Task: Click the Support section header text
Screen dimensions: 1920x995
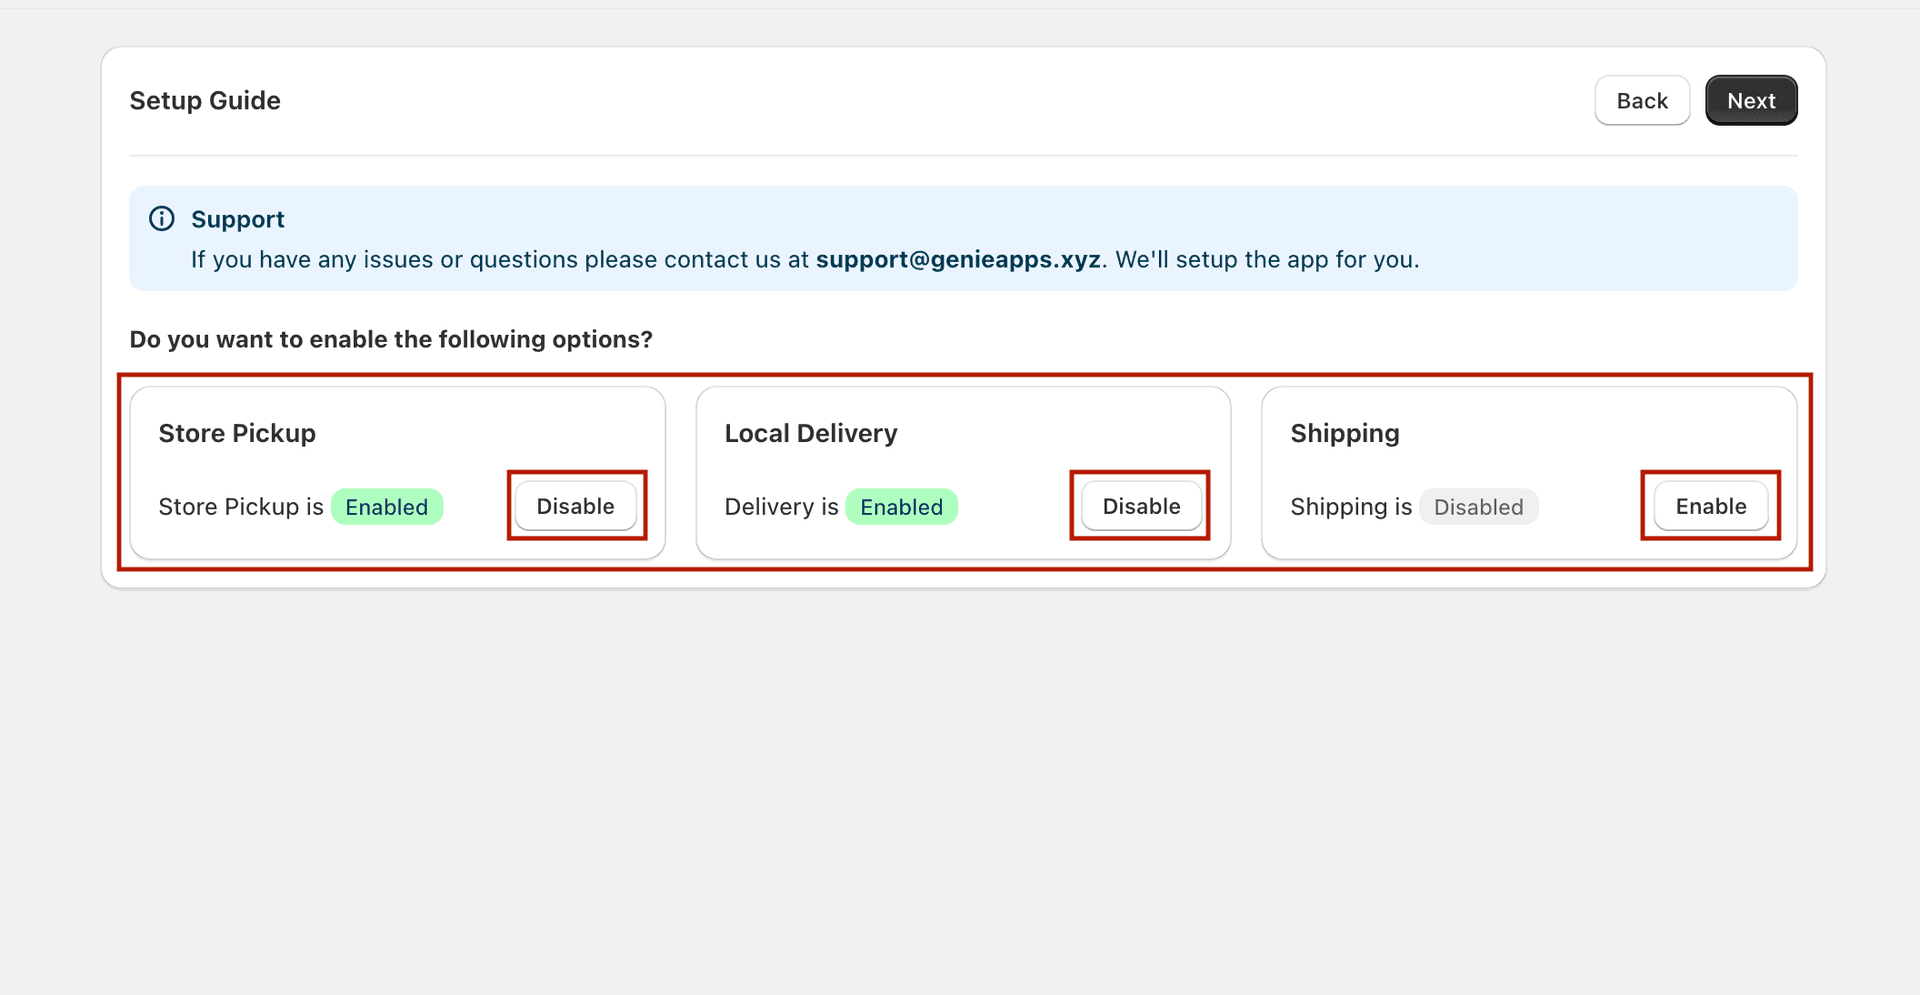Action: 238,219
